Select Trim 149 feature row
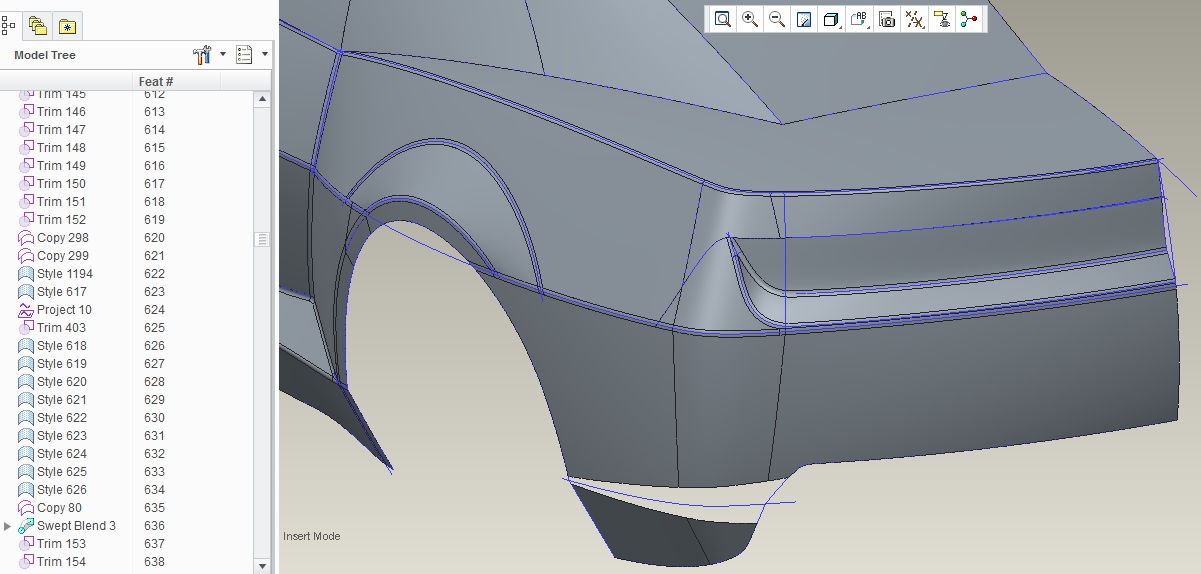This screenshot has height=574, width=1201. click(61, 166)
